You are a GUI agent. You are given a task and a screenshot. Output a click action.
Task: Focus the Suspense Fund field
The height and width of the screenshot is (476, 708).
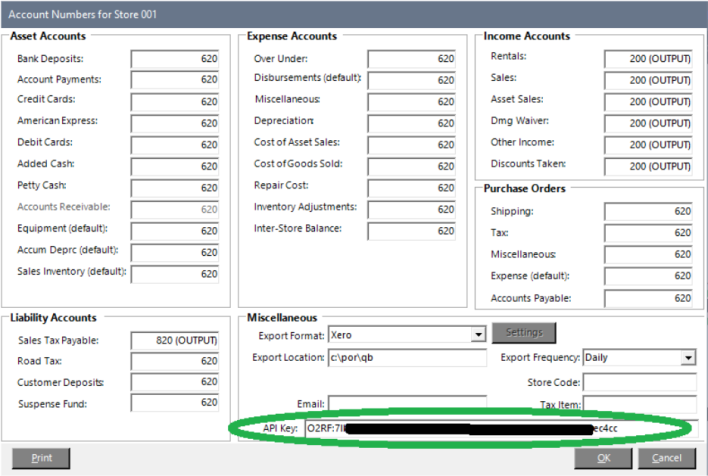tap(175, 402)
